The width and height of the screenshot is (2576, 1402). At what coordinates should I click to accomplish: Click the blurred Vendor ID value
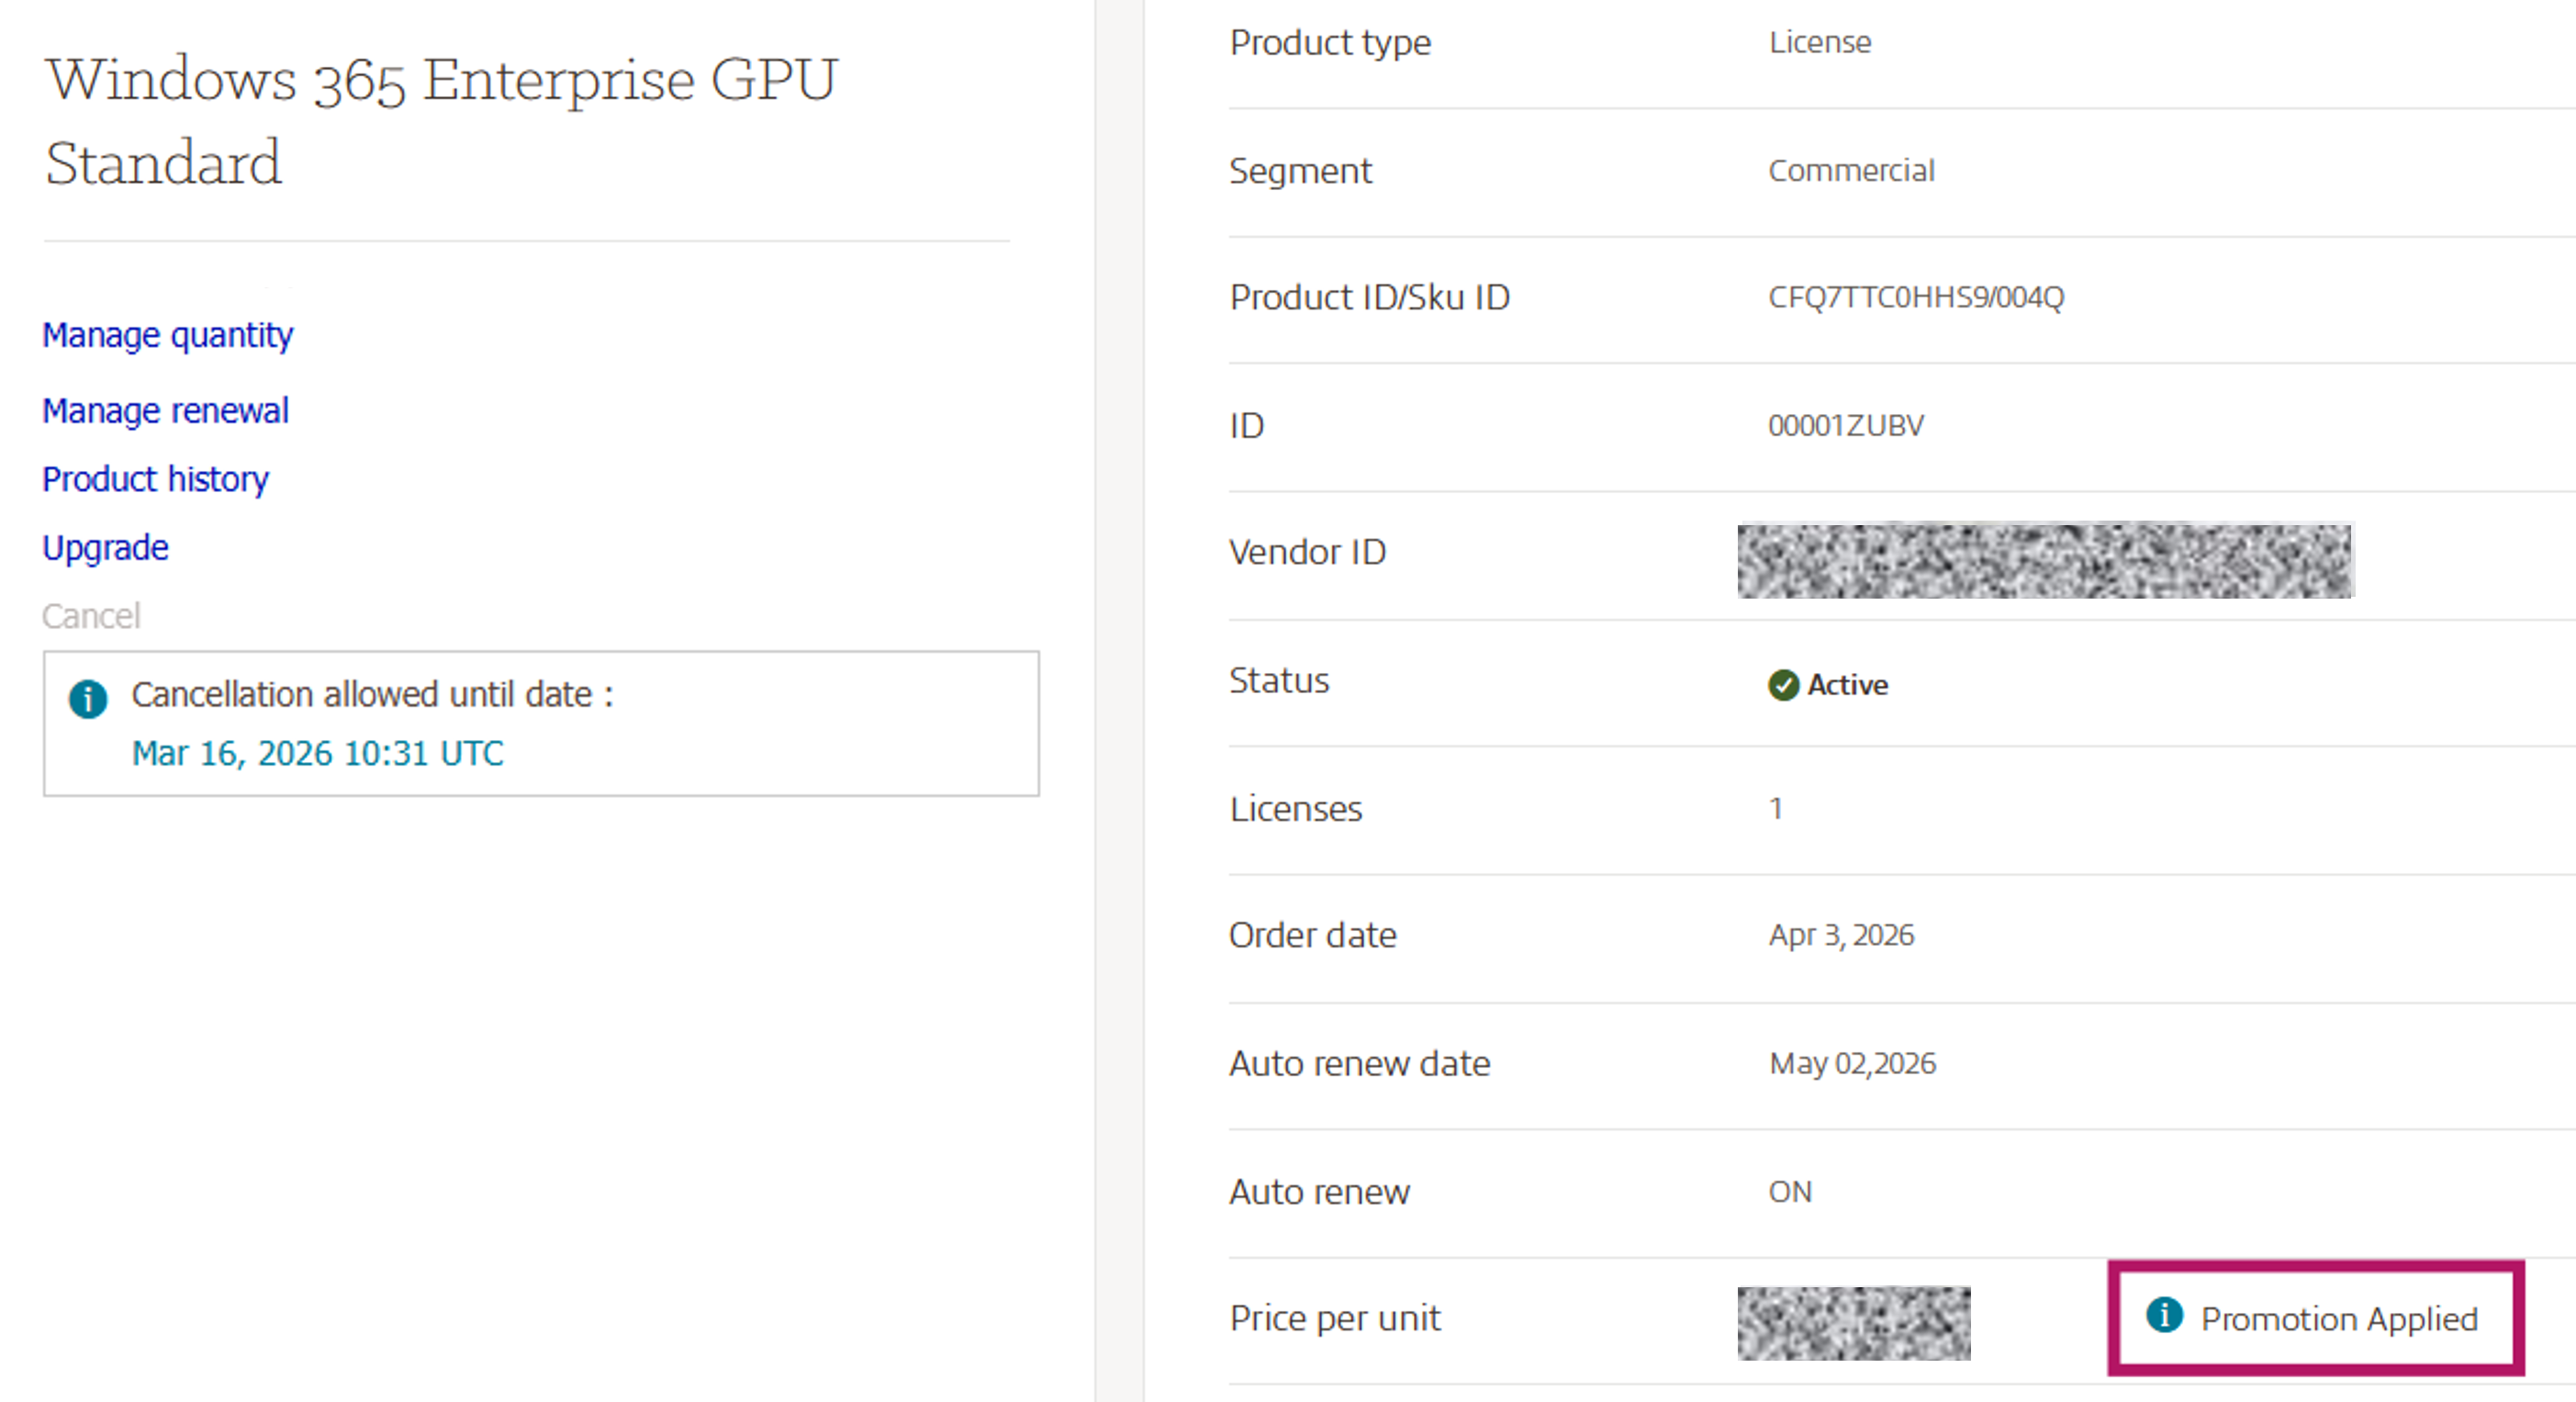tap(2045, 561)
